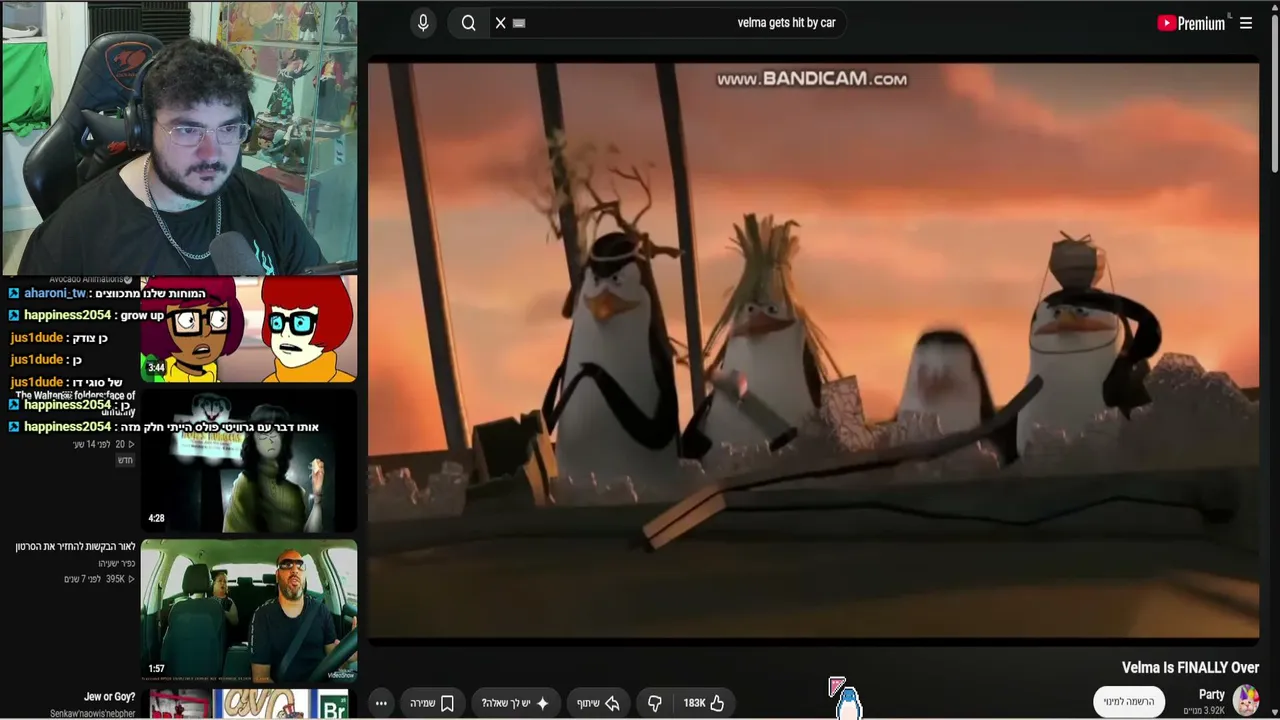The width and height of the screenshot is (1280, 720).
Task: Open the three-dot more actions menu
Action: [x=381, y=703]
